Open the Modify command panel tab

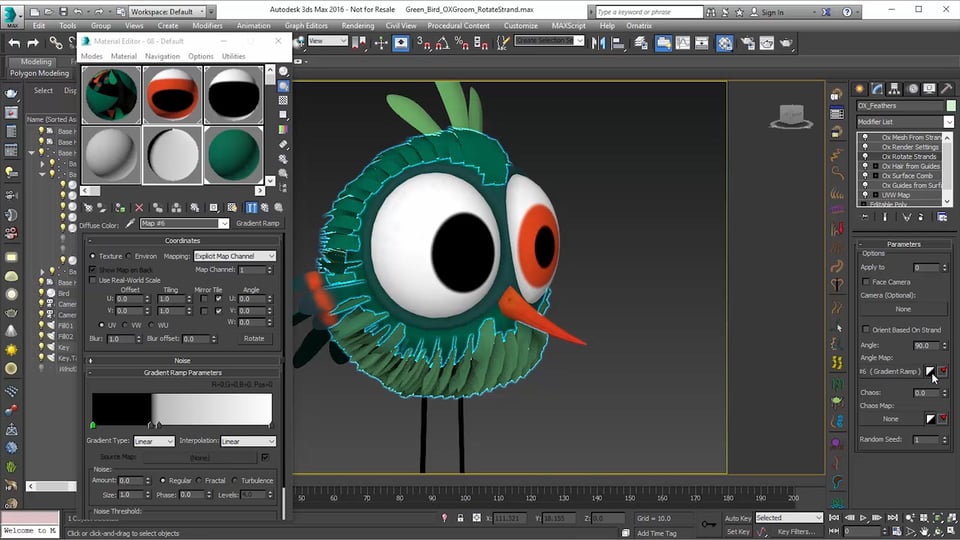(877, 88)
